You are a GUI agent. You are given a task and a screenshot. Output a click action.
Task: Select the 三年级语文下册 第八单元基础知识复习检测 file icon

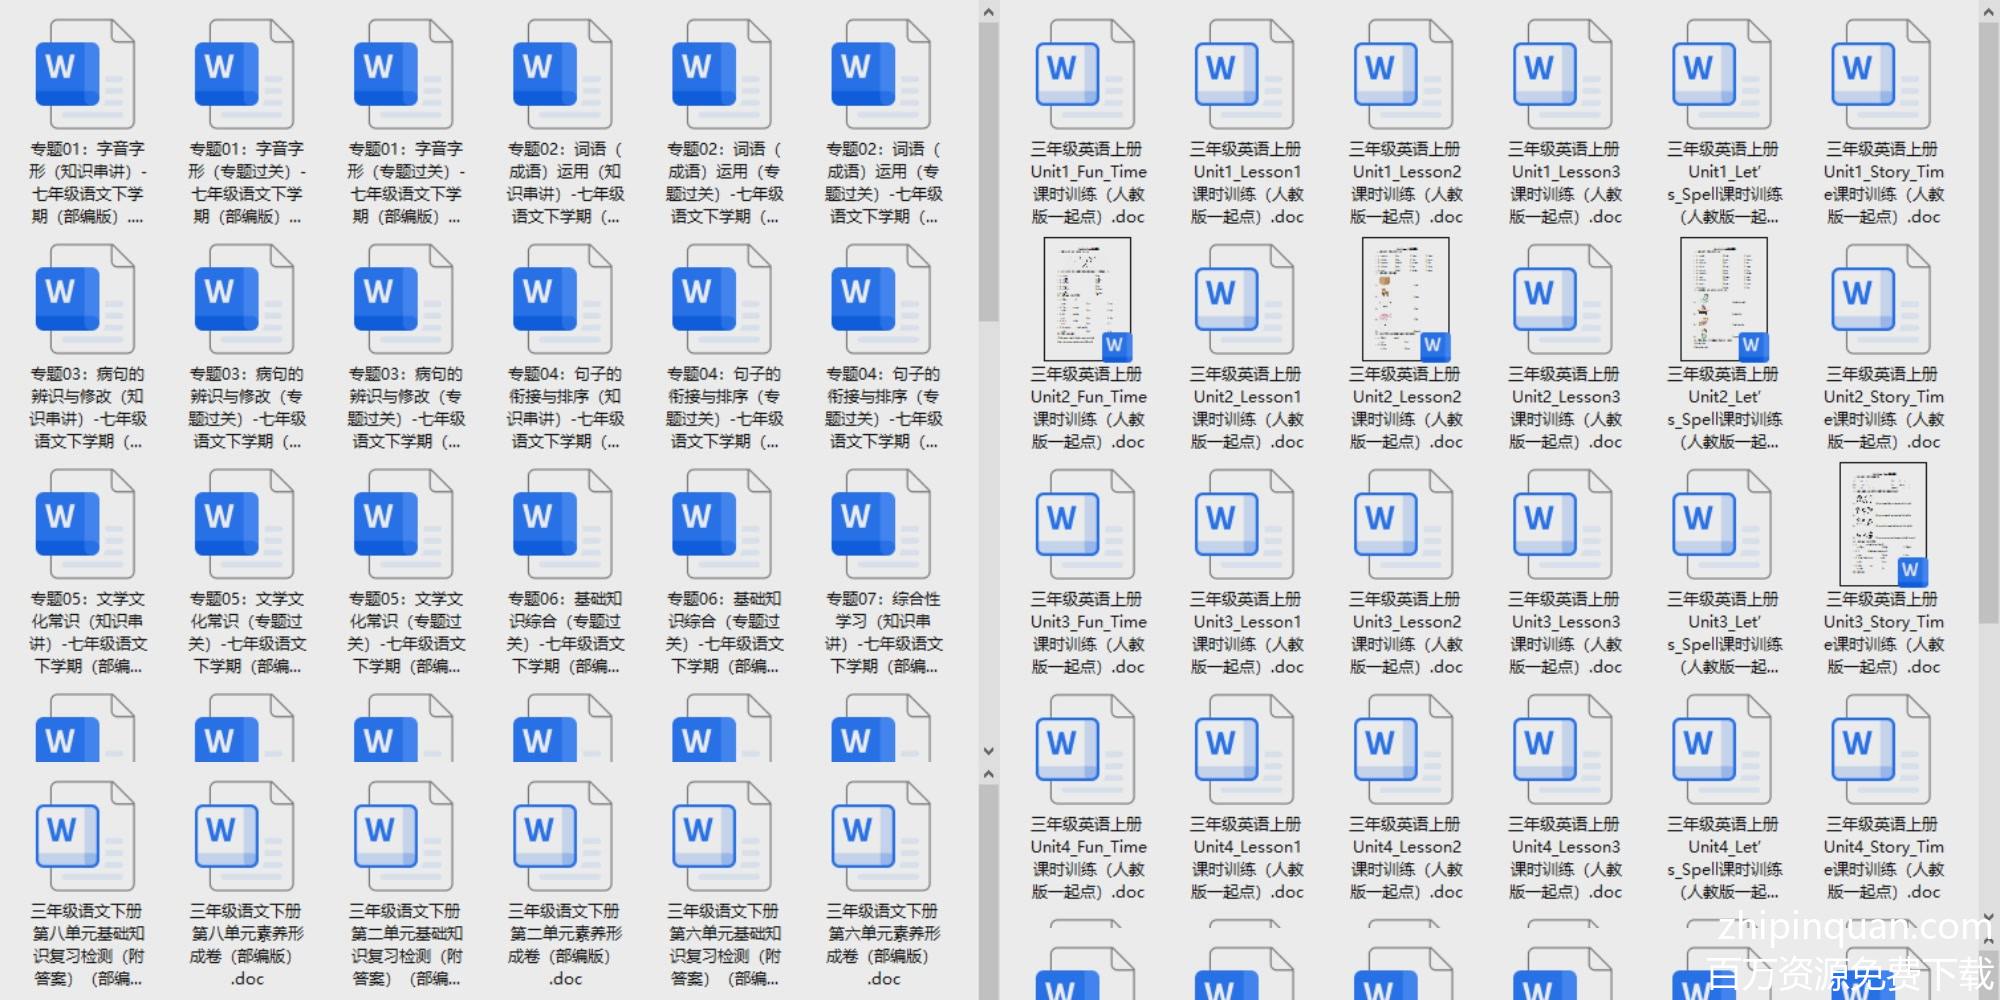click(85, 837)
